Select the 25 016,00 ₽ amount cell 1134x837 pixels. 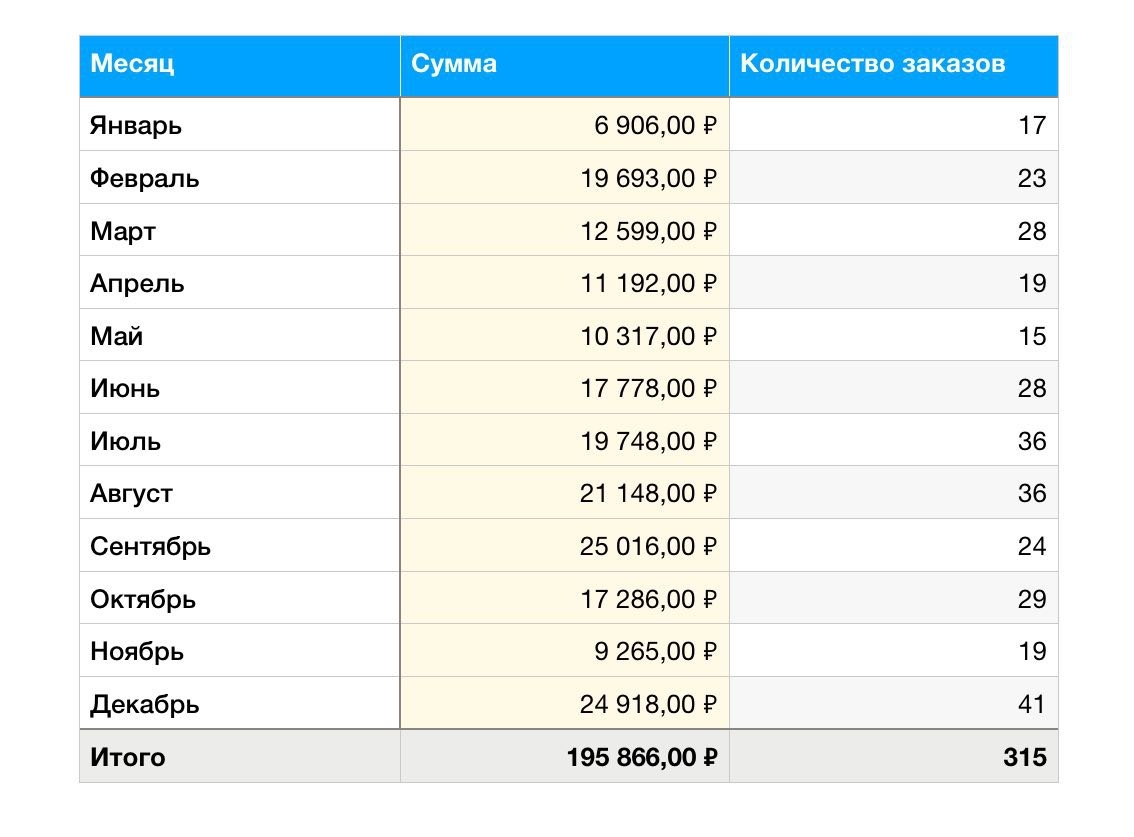pyautogui.click(x=565, y=545)
